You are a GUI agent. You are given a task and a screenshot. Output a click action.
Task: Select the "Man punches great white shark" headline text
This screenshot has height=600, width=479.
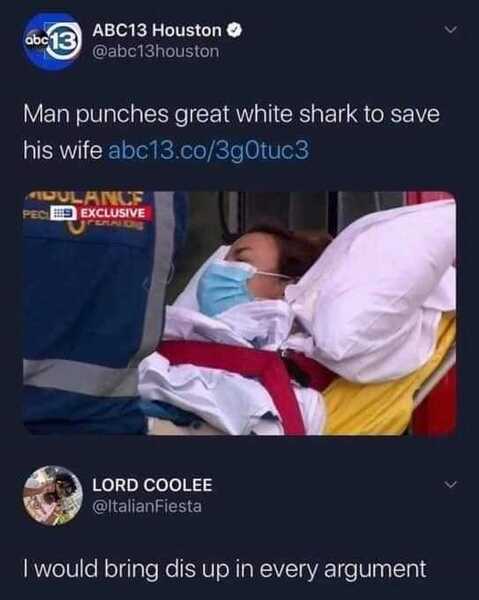tap(231, 132)
